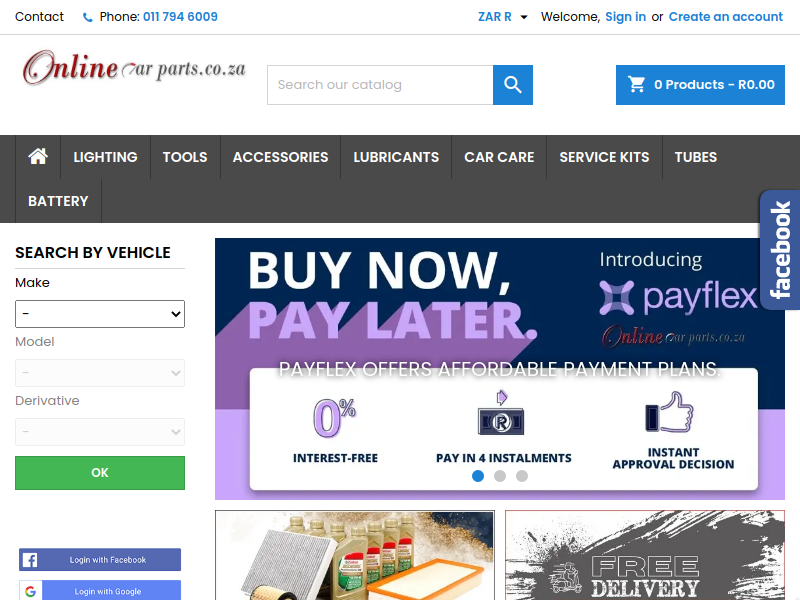Image resolution: width=800 pixels, height=600 pixels.
Task: Open the ZAR R currency selector
Action: coord(502,17)
